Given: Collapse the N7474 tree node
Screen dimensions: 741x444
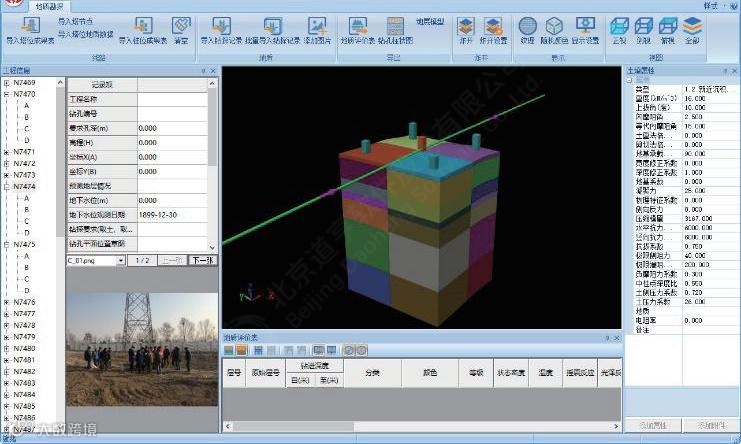Looking at the screenshot, I should 7,187.
